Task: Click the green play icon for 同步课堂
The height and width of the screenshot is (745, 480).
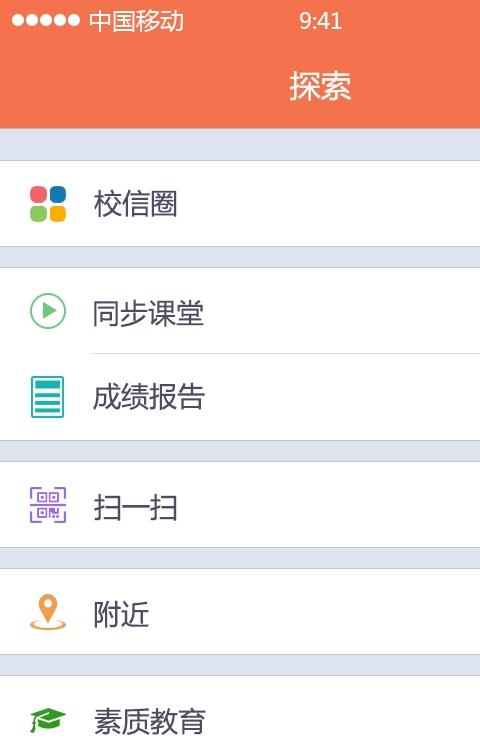Action: (48, 311)
